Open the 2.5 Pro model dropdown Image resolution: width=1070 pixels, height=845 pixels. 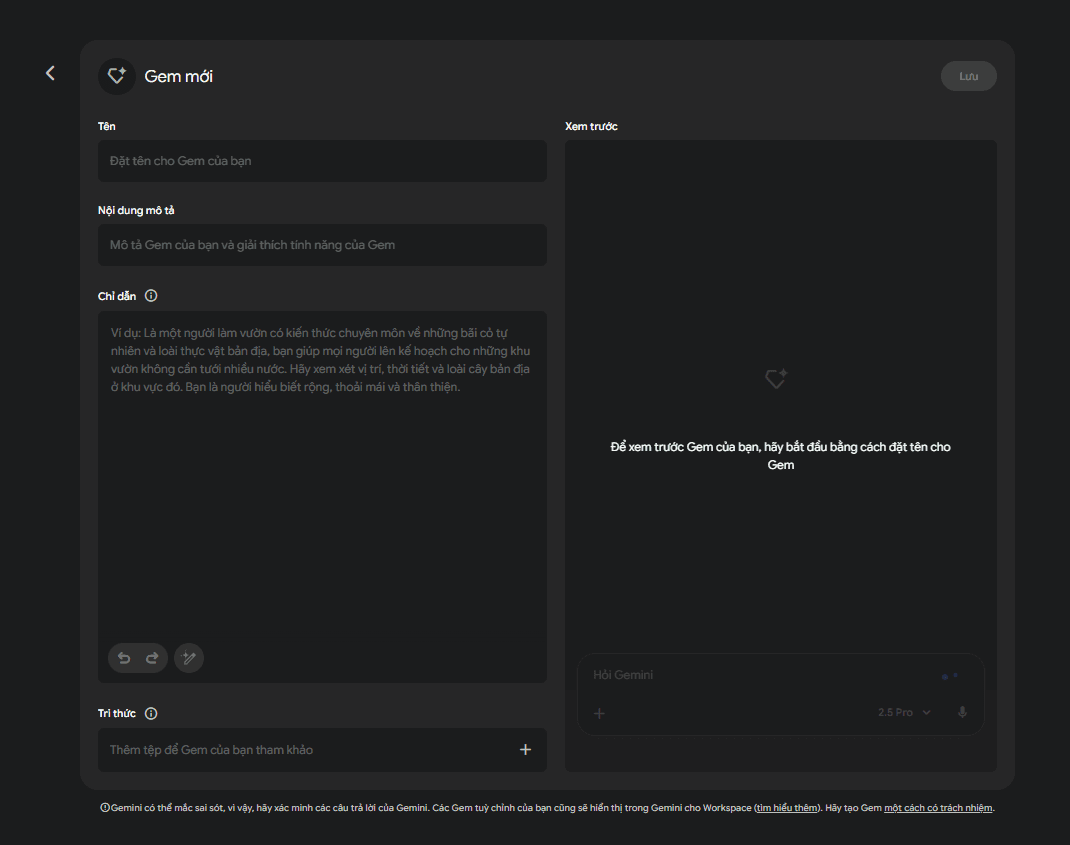[904, 713]
